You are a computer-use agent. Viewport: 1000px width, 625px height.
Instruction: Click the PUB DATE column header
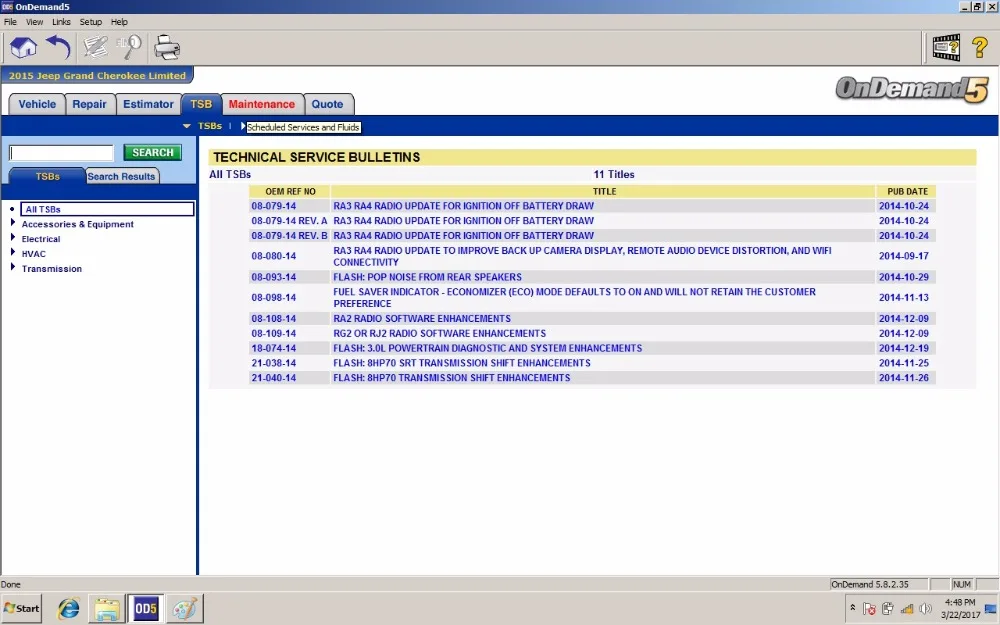(x=907, y=191)
